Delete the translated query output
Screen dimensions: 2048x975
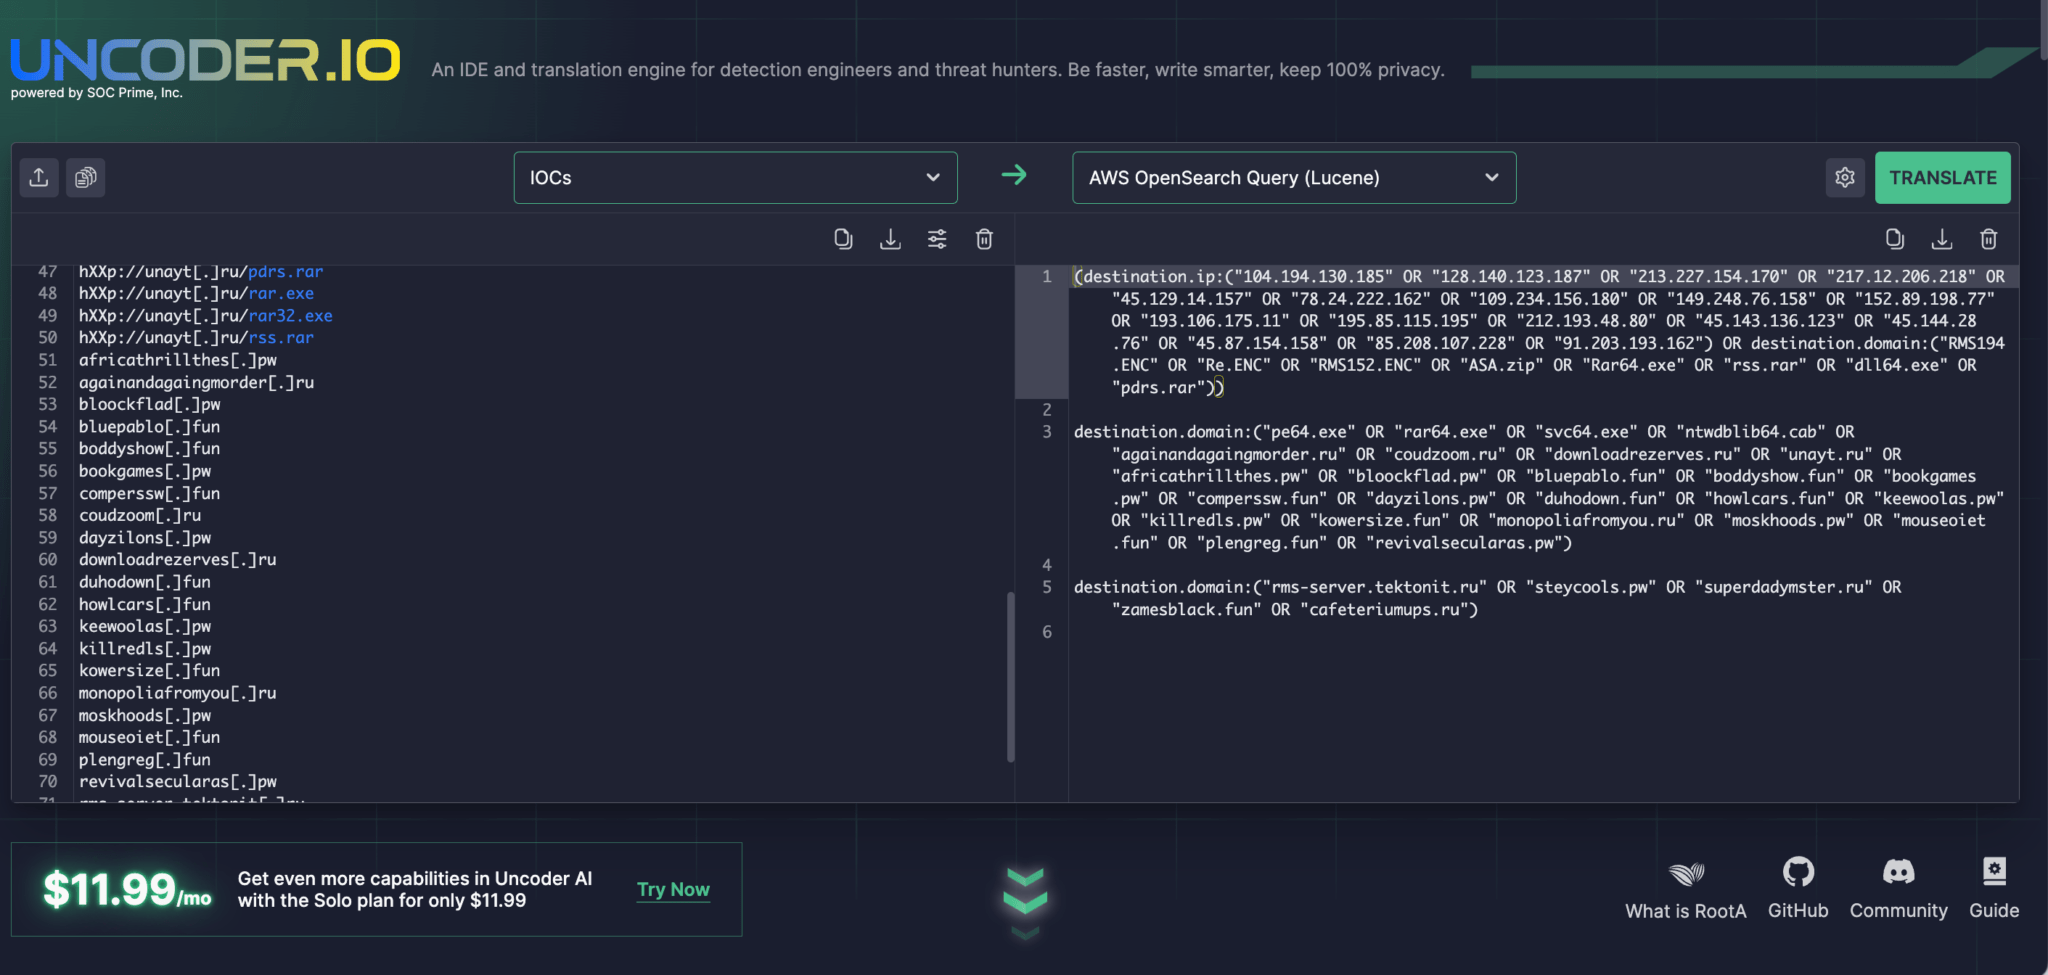click(1988, 239)
